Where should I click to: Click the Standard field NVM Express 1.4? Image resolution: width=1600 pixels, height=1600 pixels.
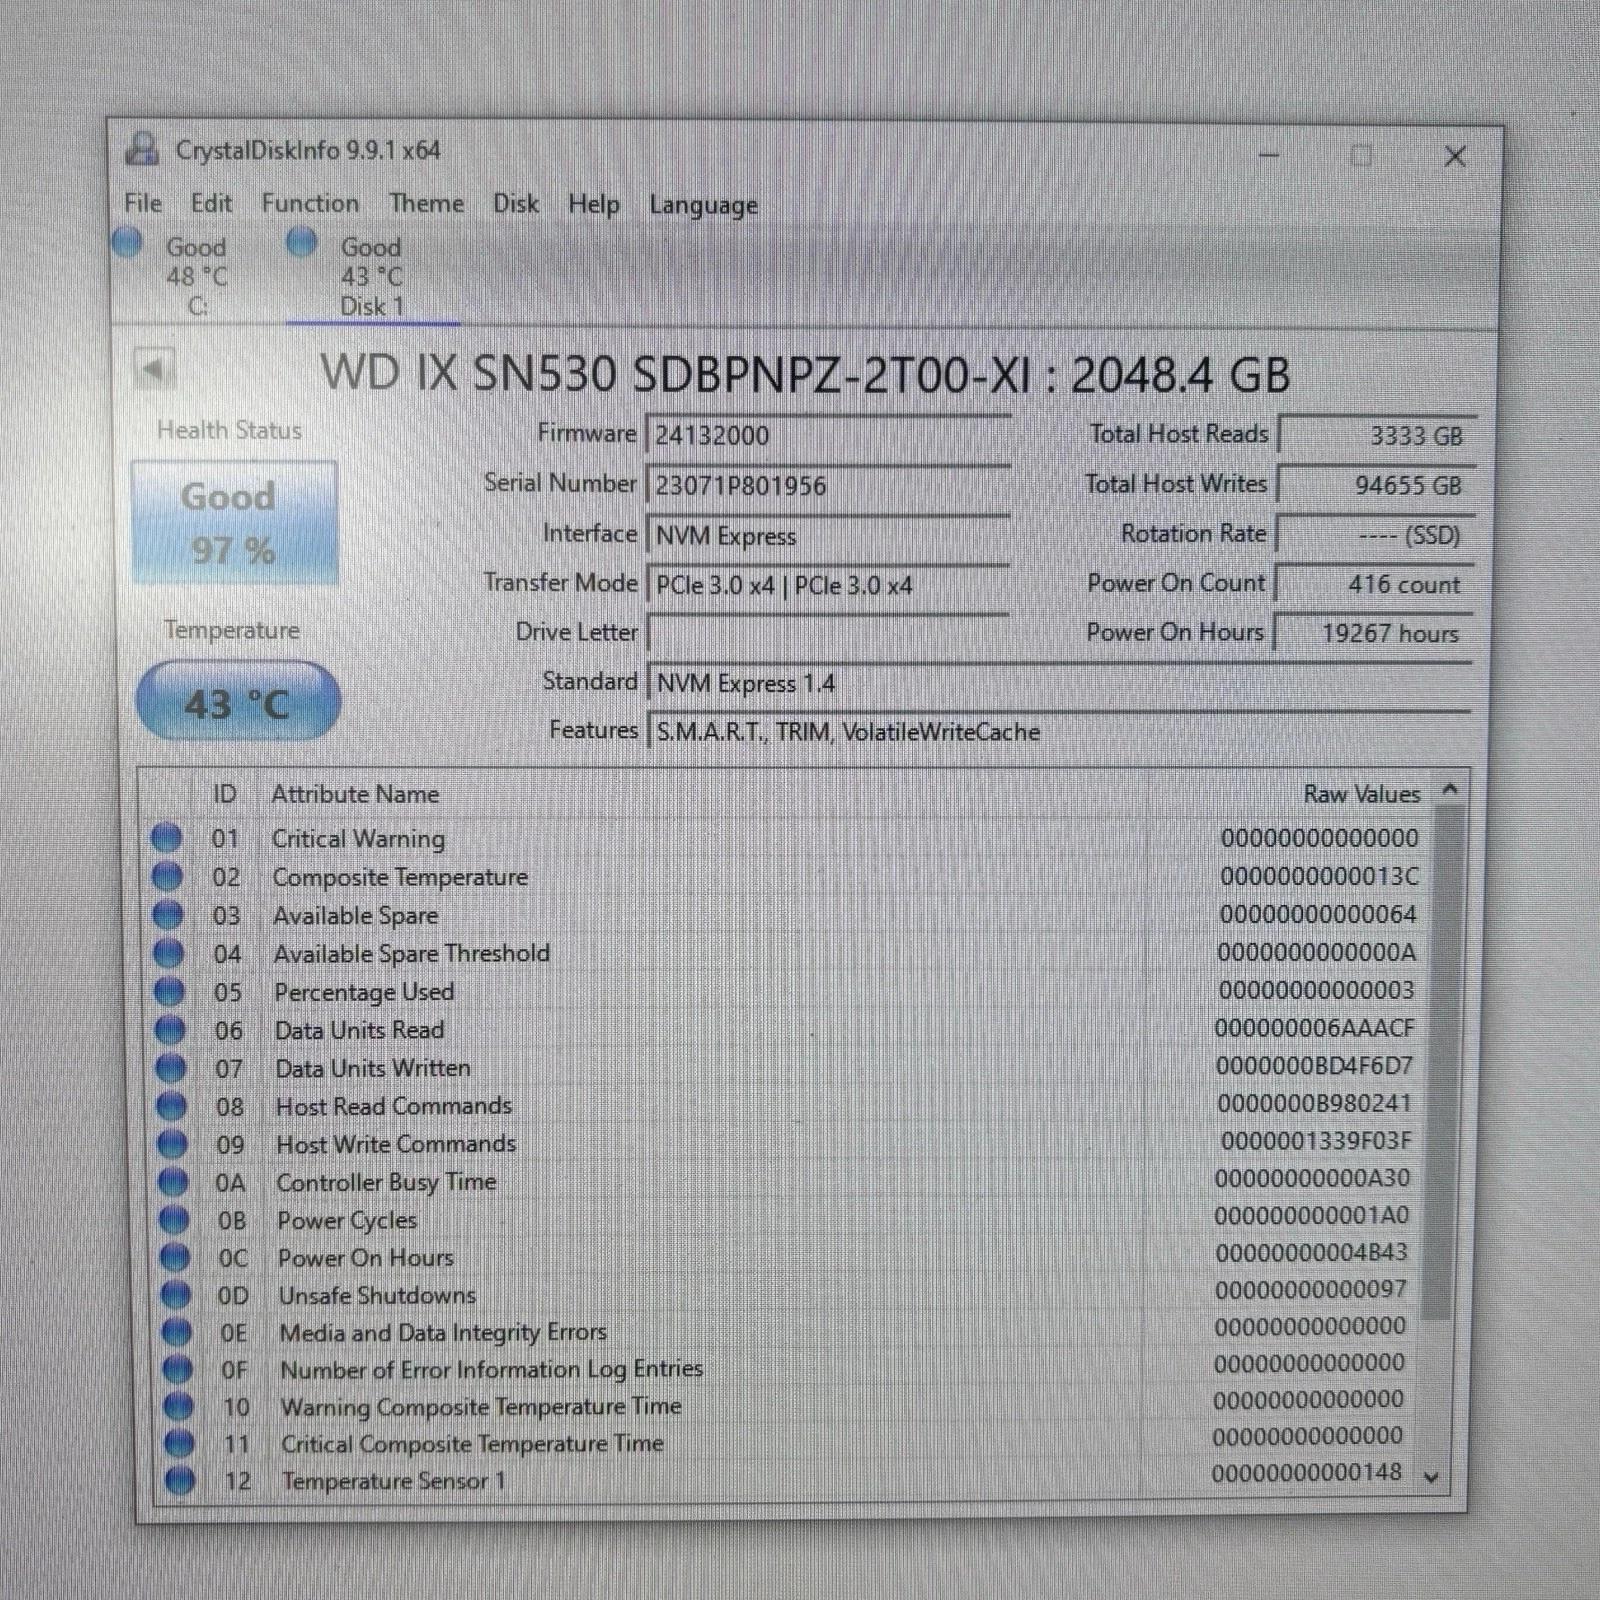tap(1060, 682)
